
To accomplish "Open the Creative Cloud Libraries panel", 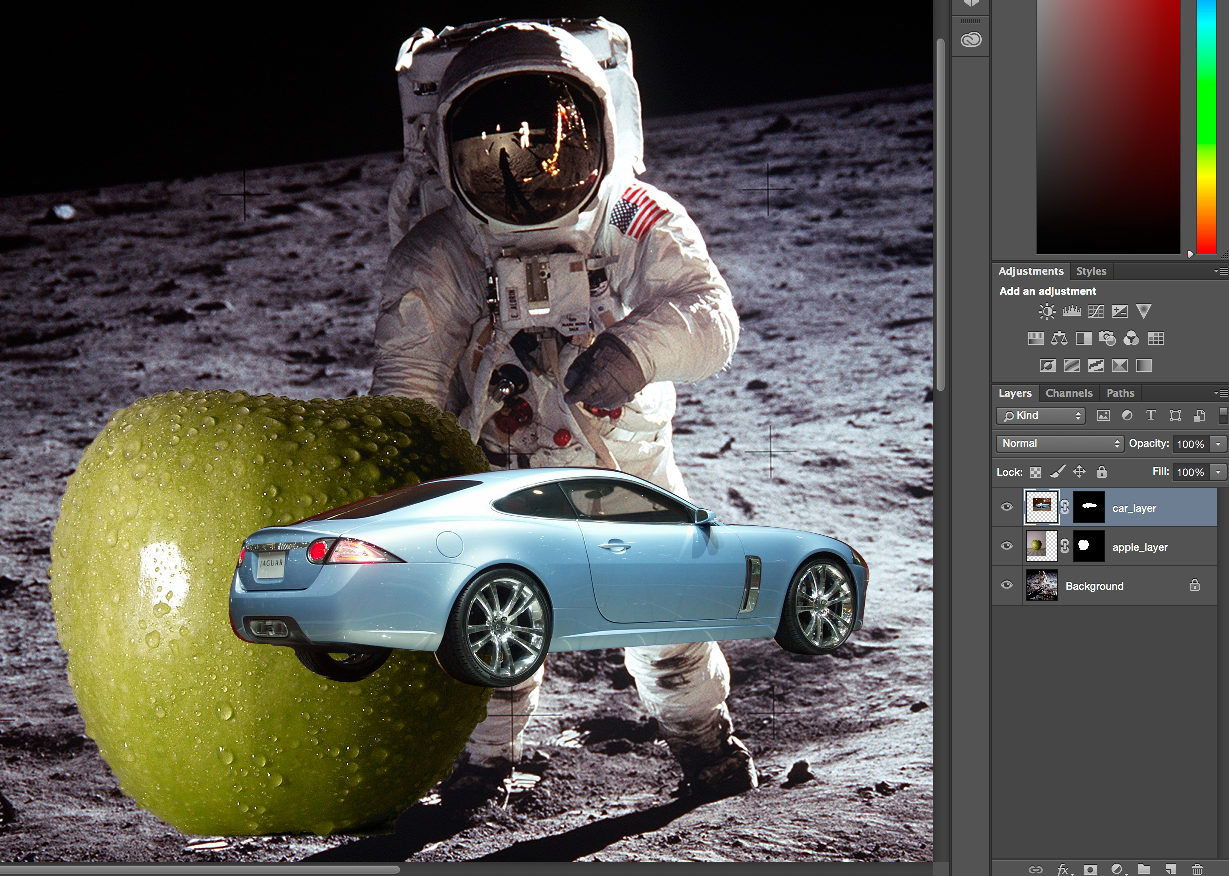I will (971, 40).
